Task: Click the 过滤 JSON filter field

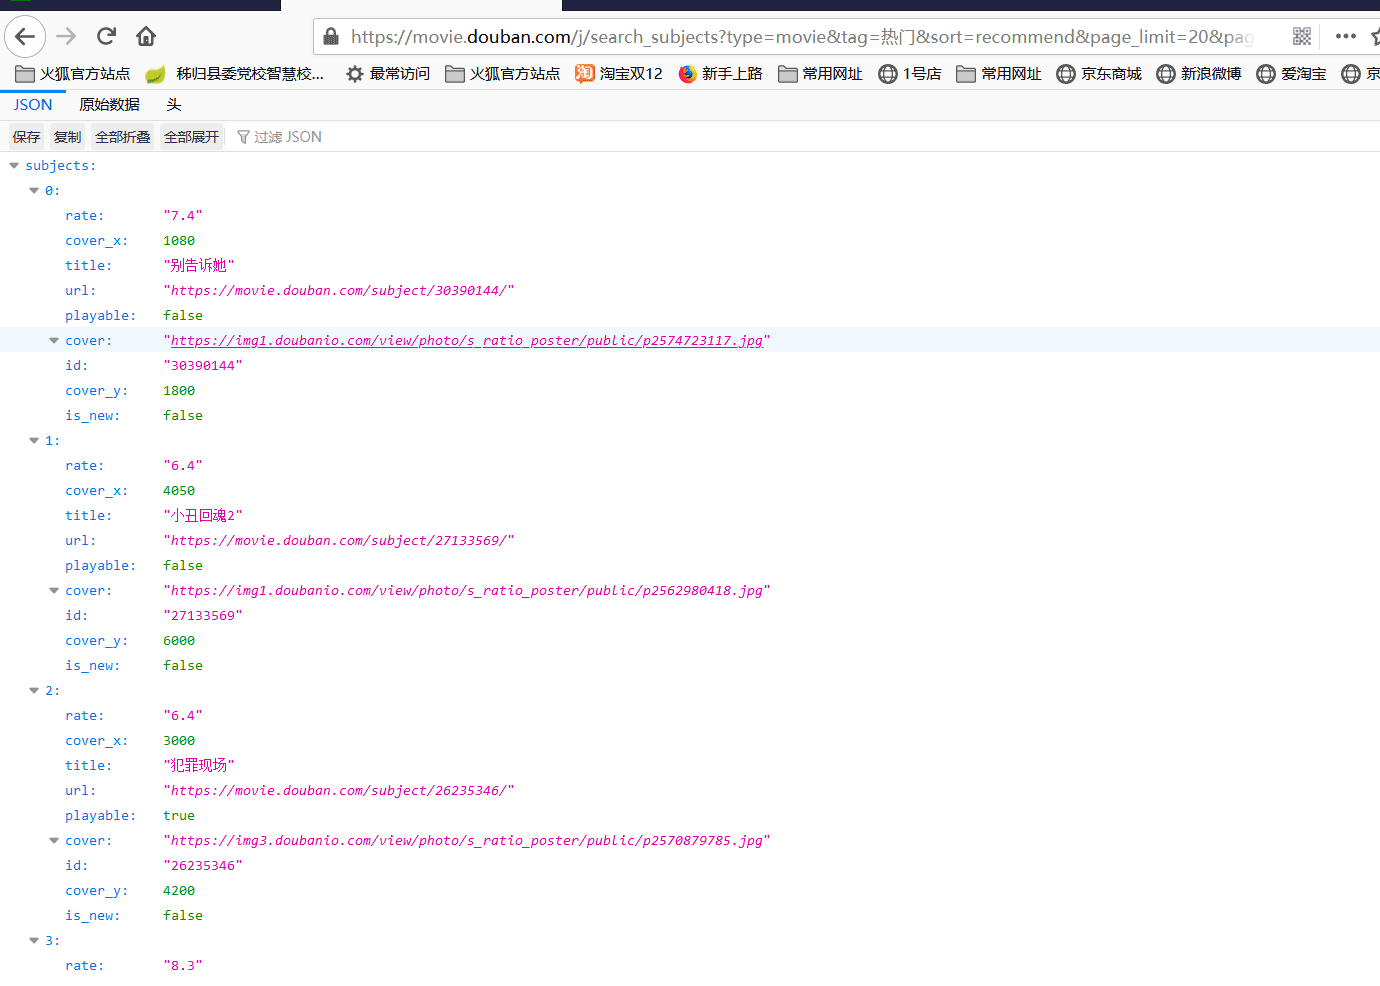Action: tap(288, 137)
